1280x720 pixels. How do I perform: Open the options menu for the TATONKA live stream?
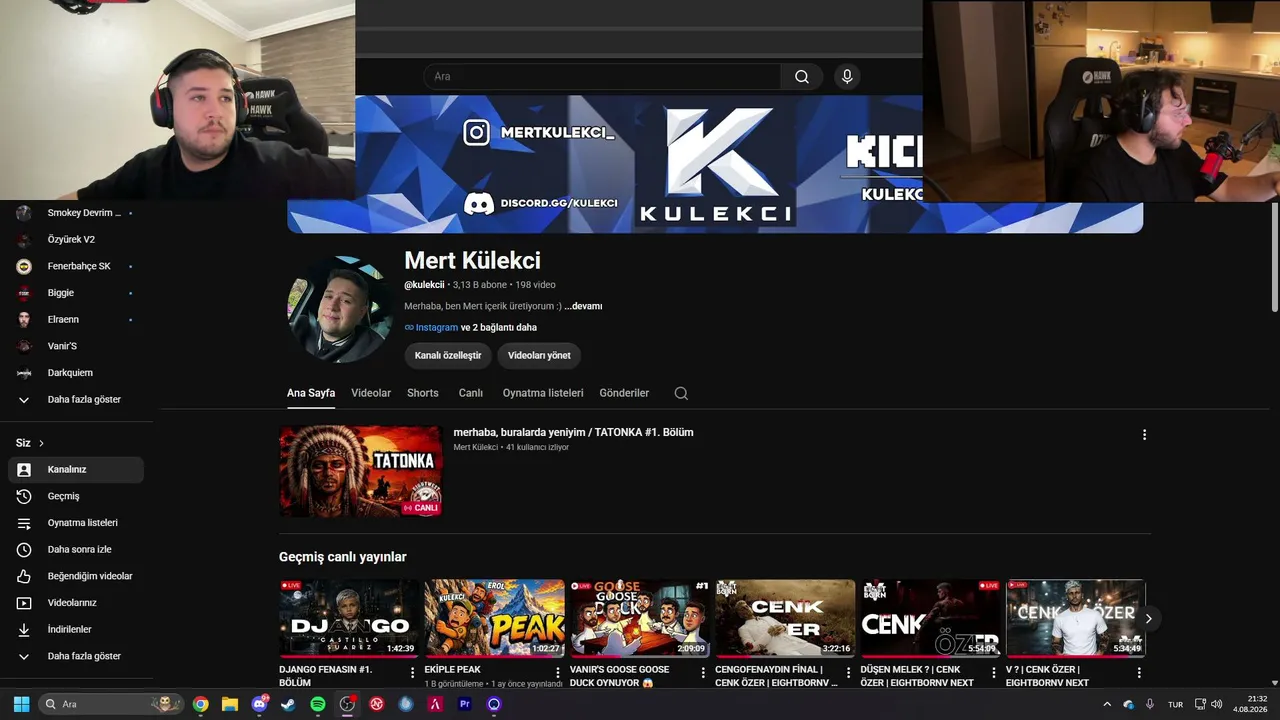pos(1144,435)
